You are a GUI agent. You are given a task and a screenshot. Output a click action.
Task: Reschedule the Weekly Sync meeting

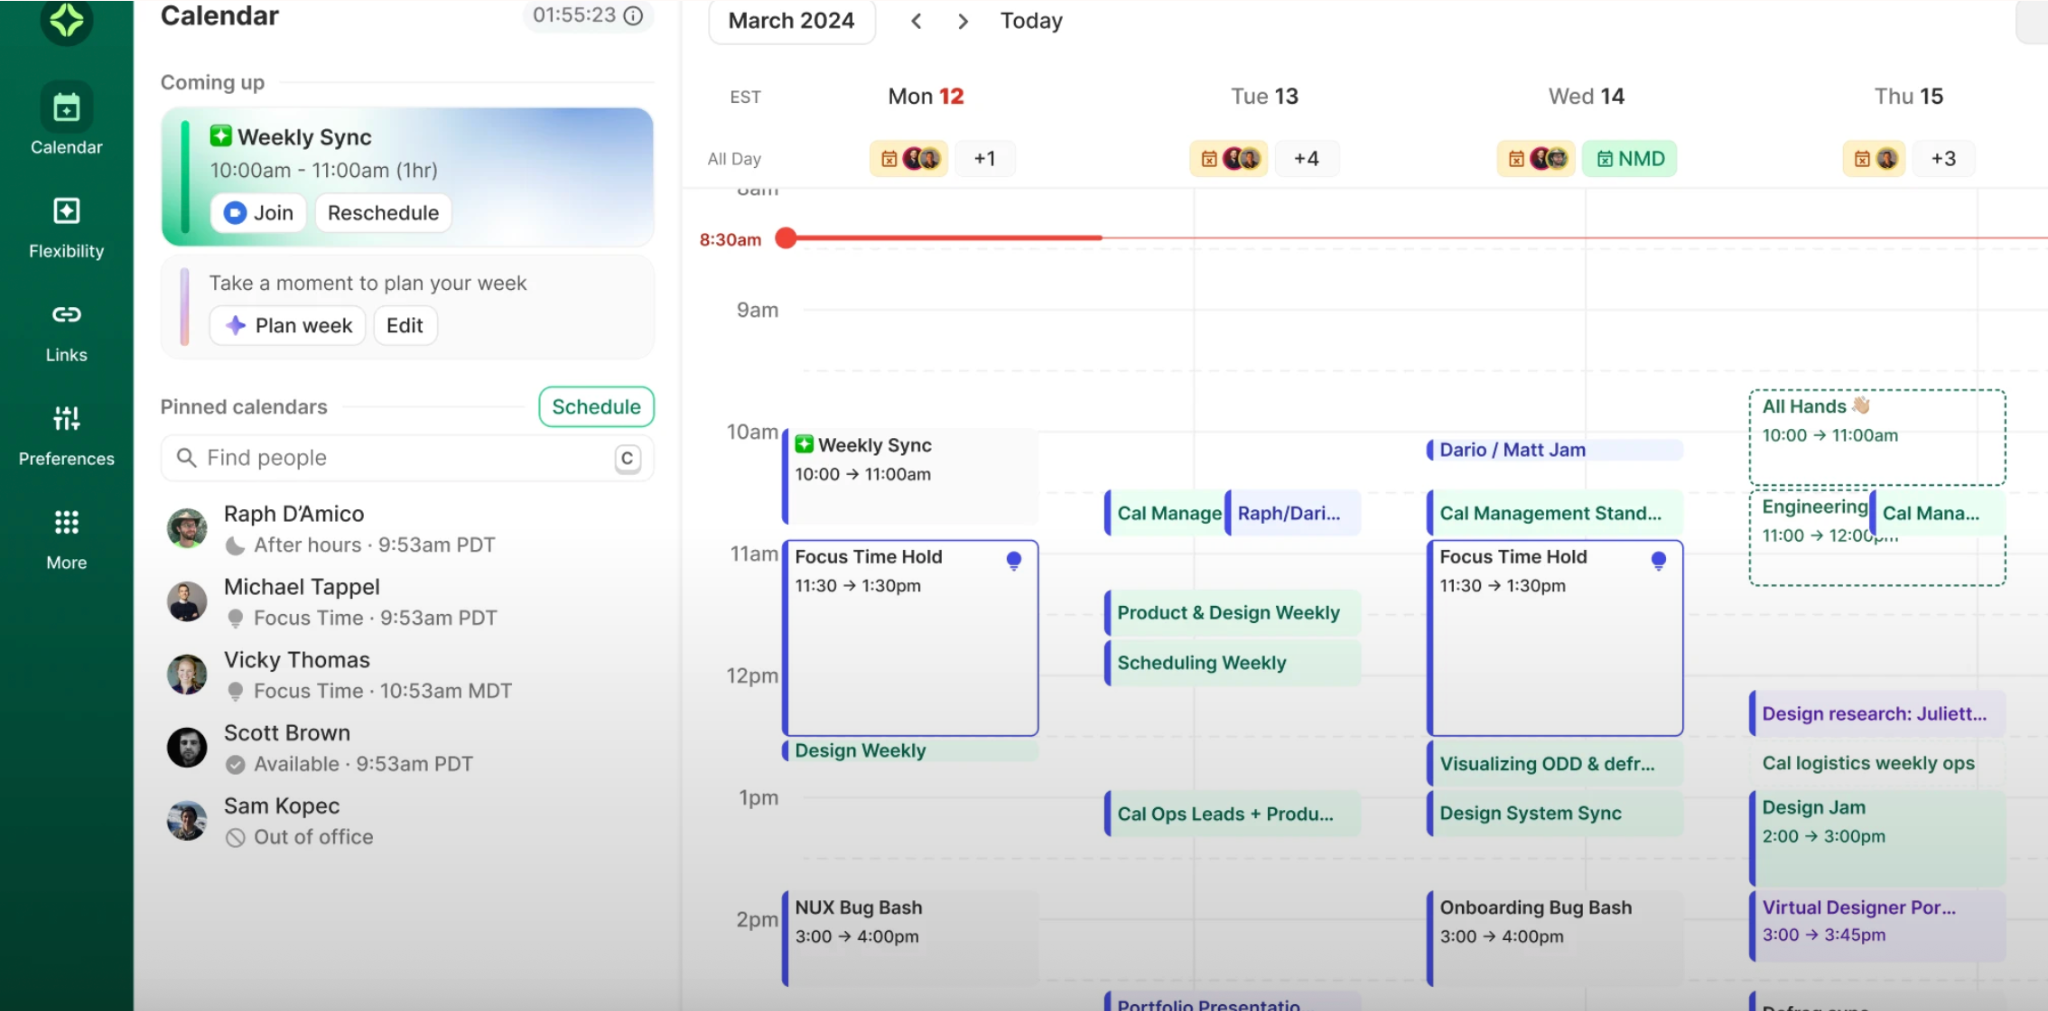pos(383,213)
